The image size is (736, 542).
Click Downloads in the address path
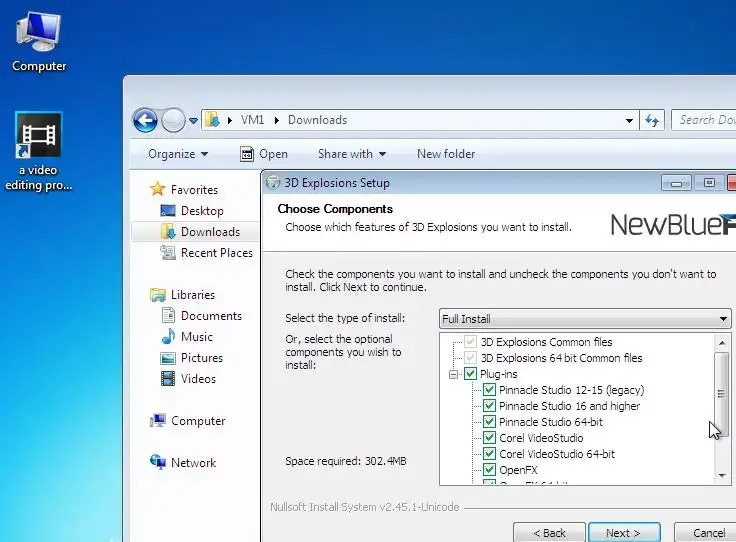coord(317,120)
